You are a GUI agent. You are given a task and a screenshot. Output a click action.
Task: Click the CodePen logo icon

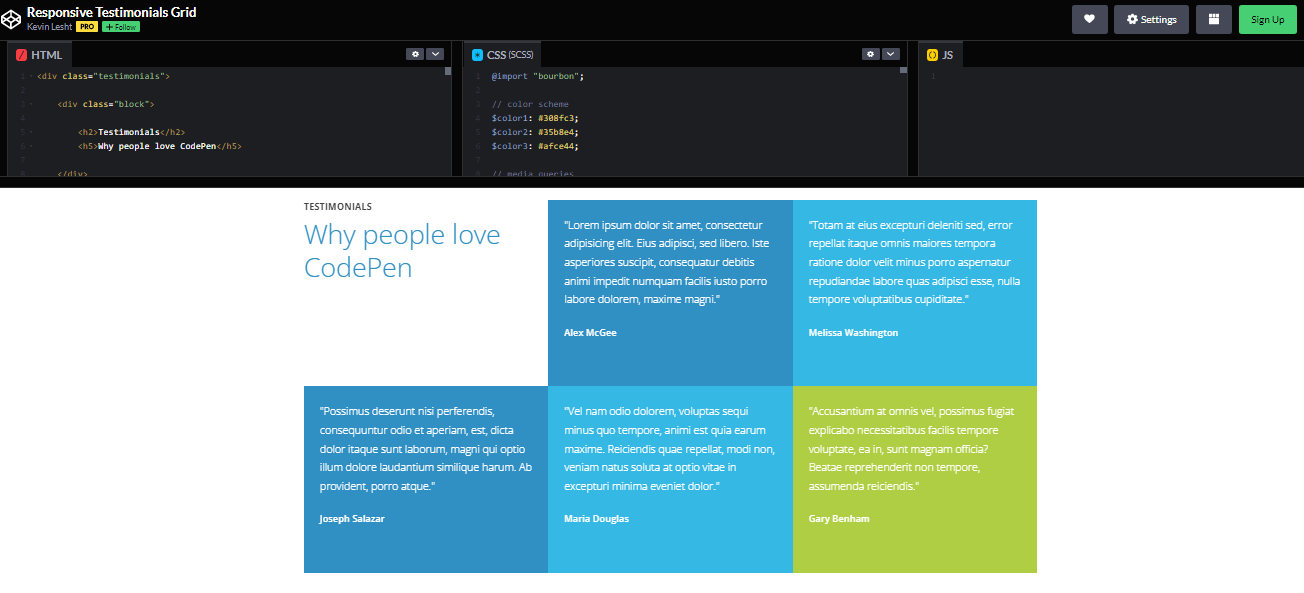pyautogui.click(x=12, y=18)
